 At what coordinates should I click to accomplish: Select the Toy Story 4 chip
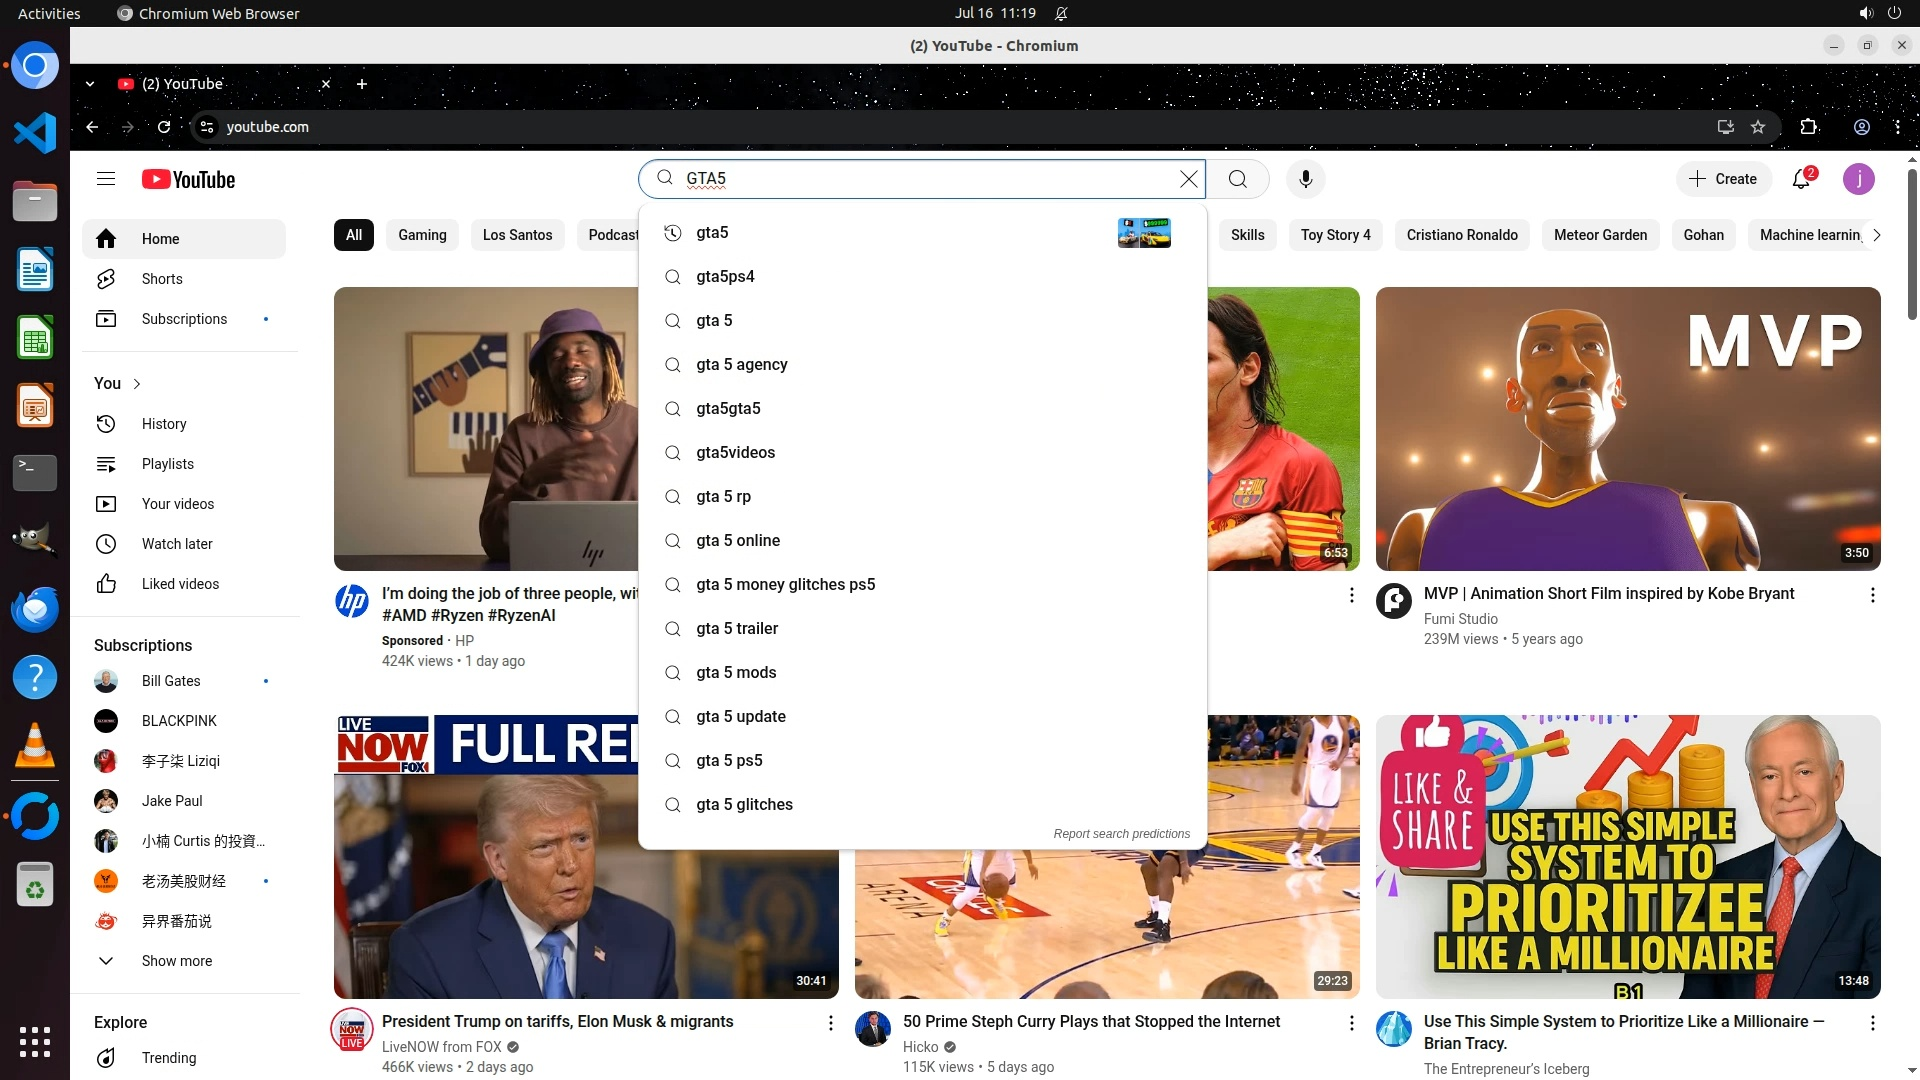click(1335, 235)
